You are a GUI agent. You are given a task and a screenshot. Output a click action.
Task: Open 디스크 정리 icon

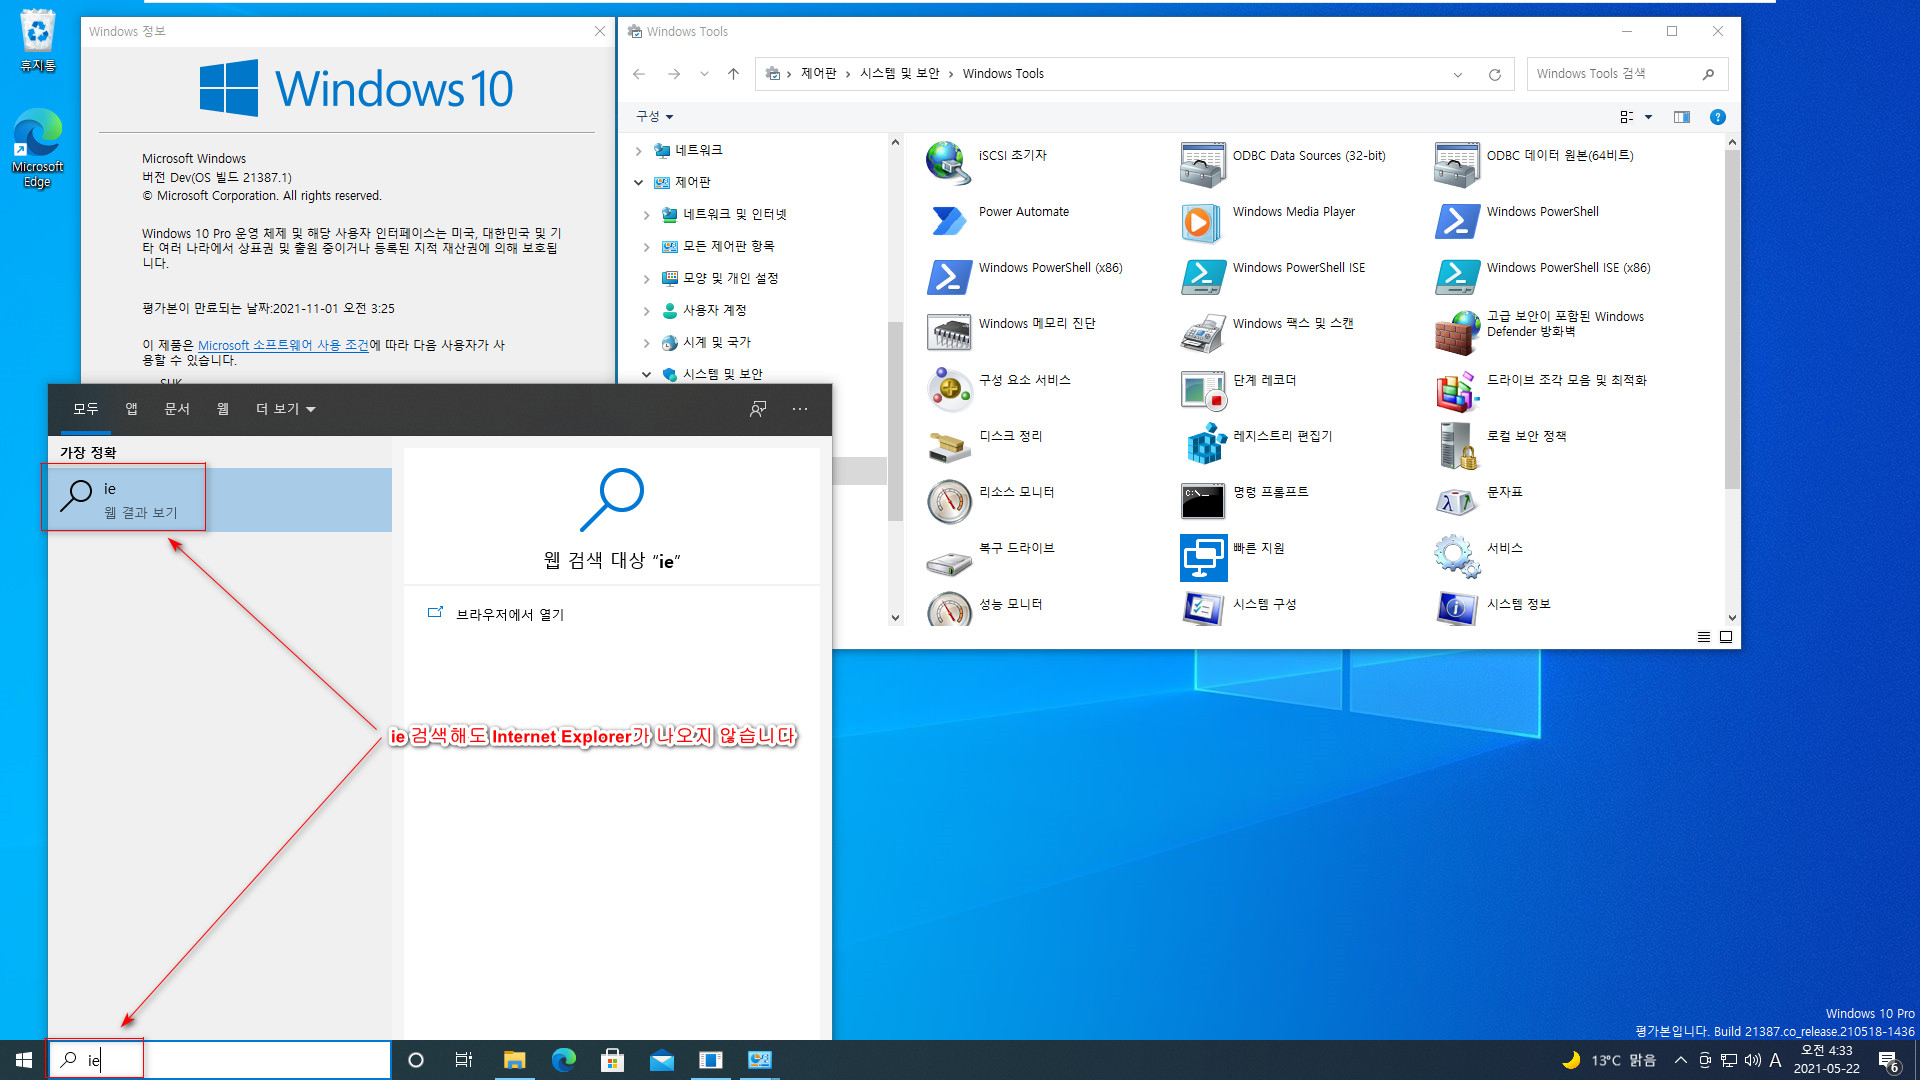[x=948, y=444]
